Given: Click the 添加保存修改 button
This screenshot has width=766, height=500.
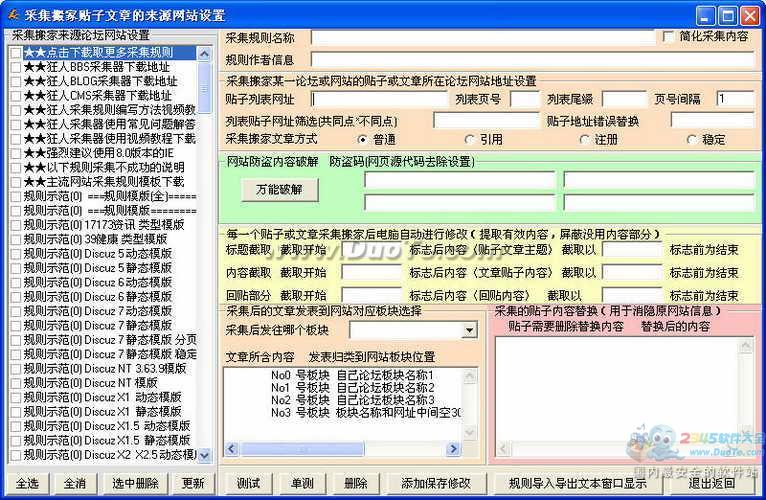Looking at the screenshot, I should [435, 483].
